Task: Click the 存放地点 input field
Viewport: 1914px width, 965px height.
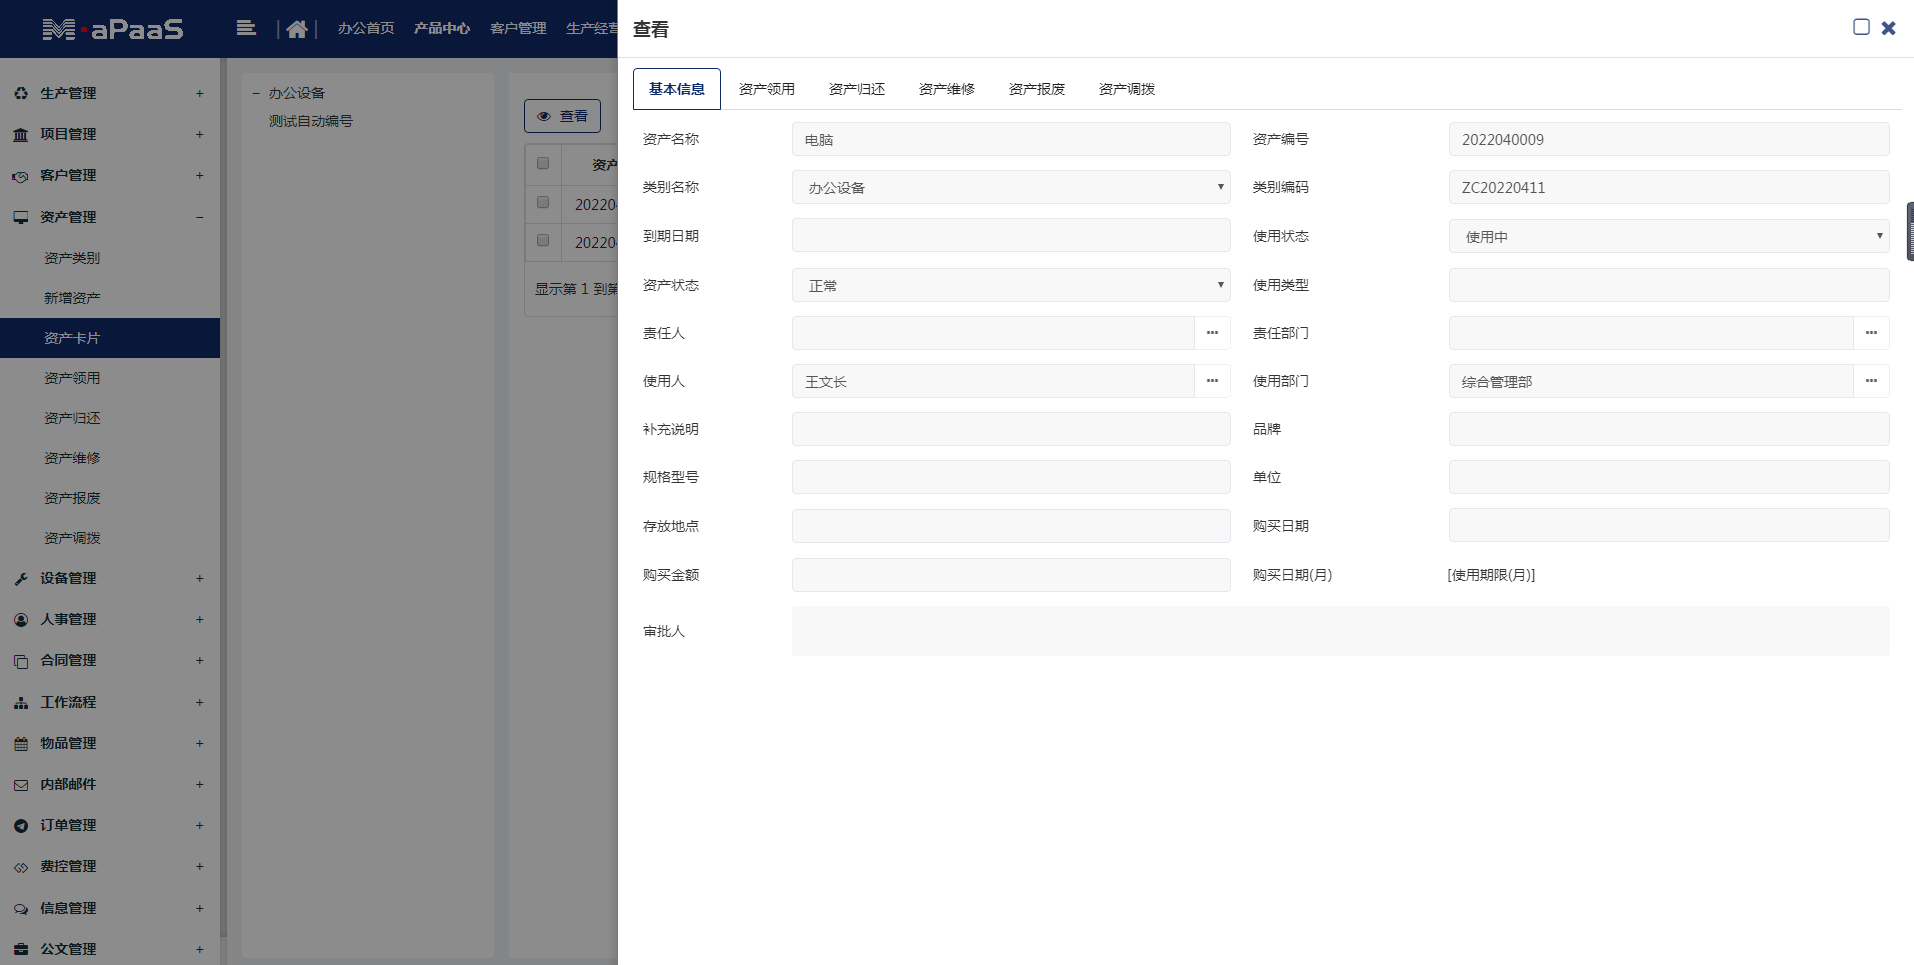Action: click(1011, 526)
